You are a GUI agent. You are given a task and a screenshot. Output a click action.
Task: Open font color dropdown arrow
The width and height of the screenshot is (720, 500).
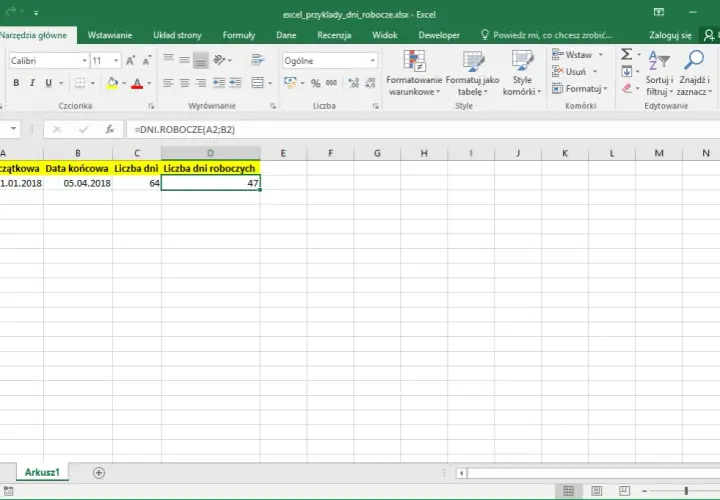(x=149, y=83)
